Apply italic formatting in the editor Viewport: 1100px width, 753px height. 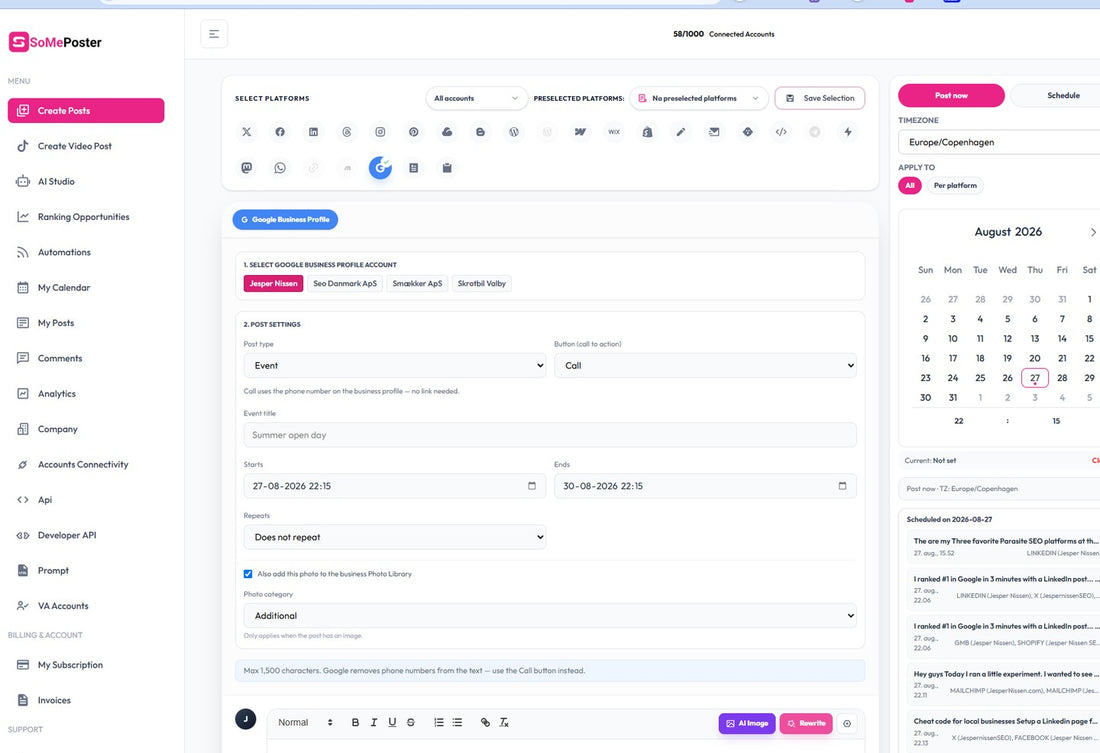(x=374, y=722)
